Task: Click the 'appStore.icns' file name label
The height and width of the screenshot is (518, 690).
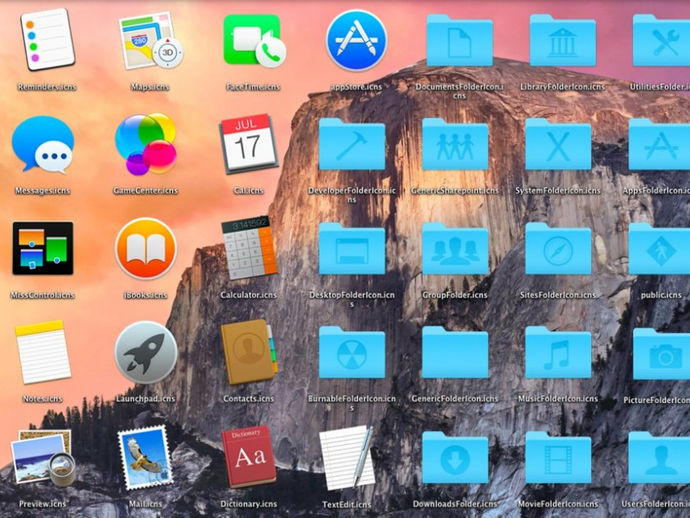Action: click(x=356, y=87)
